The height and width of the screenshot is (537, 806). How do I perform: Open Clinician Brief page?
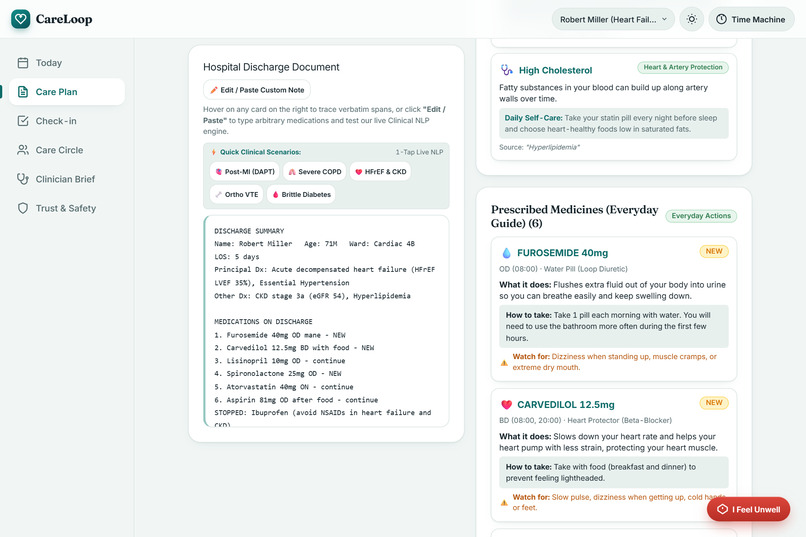click(x=67, y=179)
